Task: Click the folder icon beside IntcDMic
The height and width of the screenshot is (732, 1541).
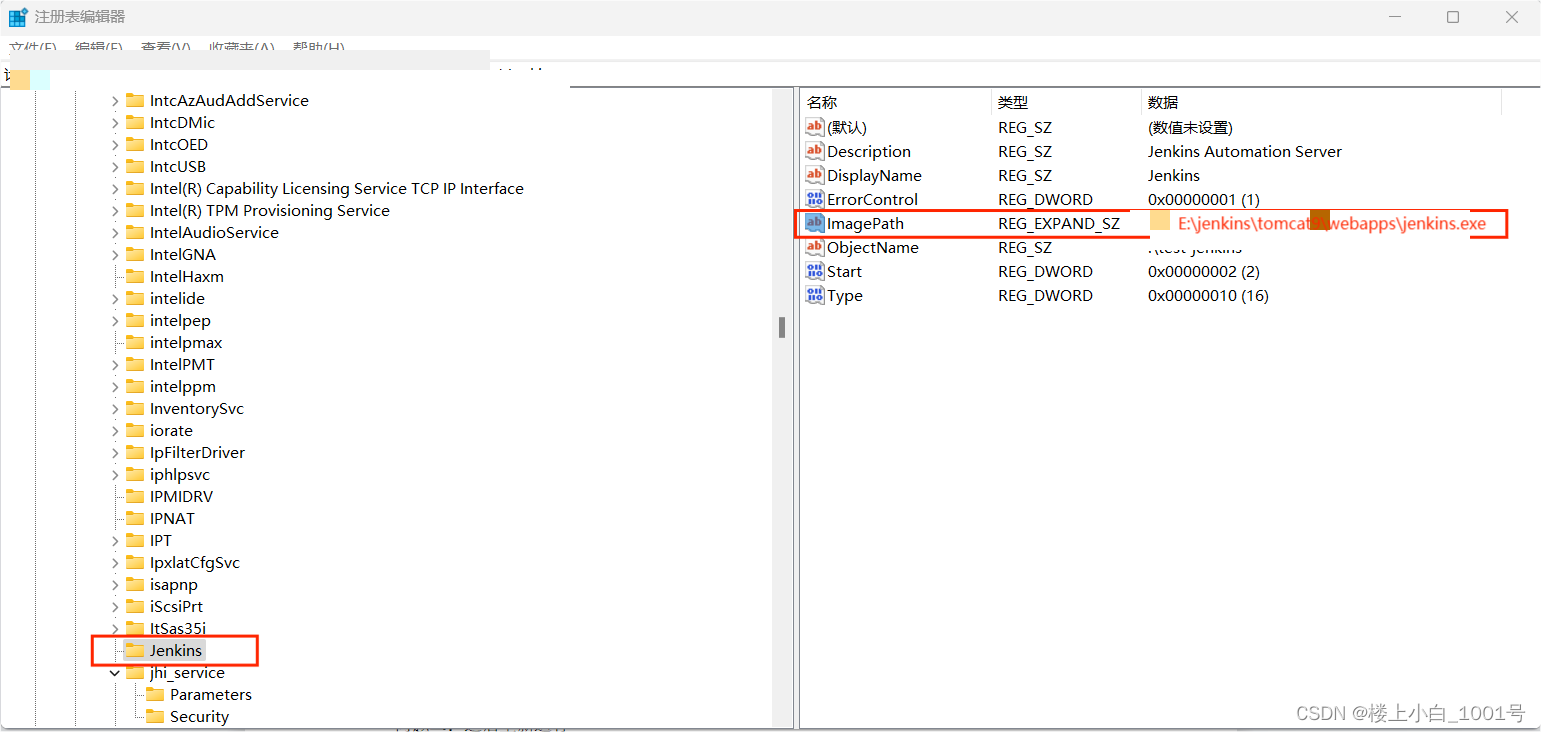Action: coord(135,122)
